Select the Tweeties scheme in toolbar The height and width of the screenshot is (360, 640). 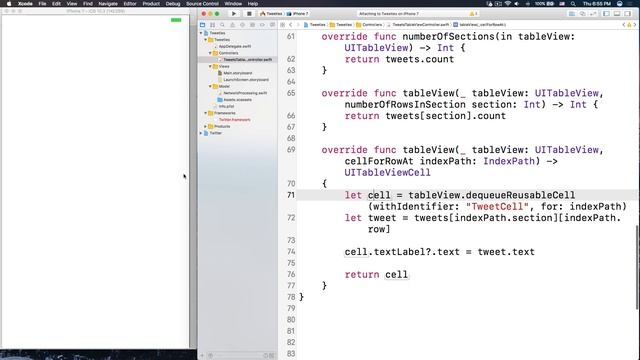[x=271, y=13]
